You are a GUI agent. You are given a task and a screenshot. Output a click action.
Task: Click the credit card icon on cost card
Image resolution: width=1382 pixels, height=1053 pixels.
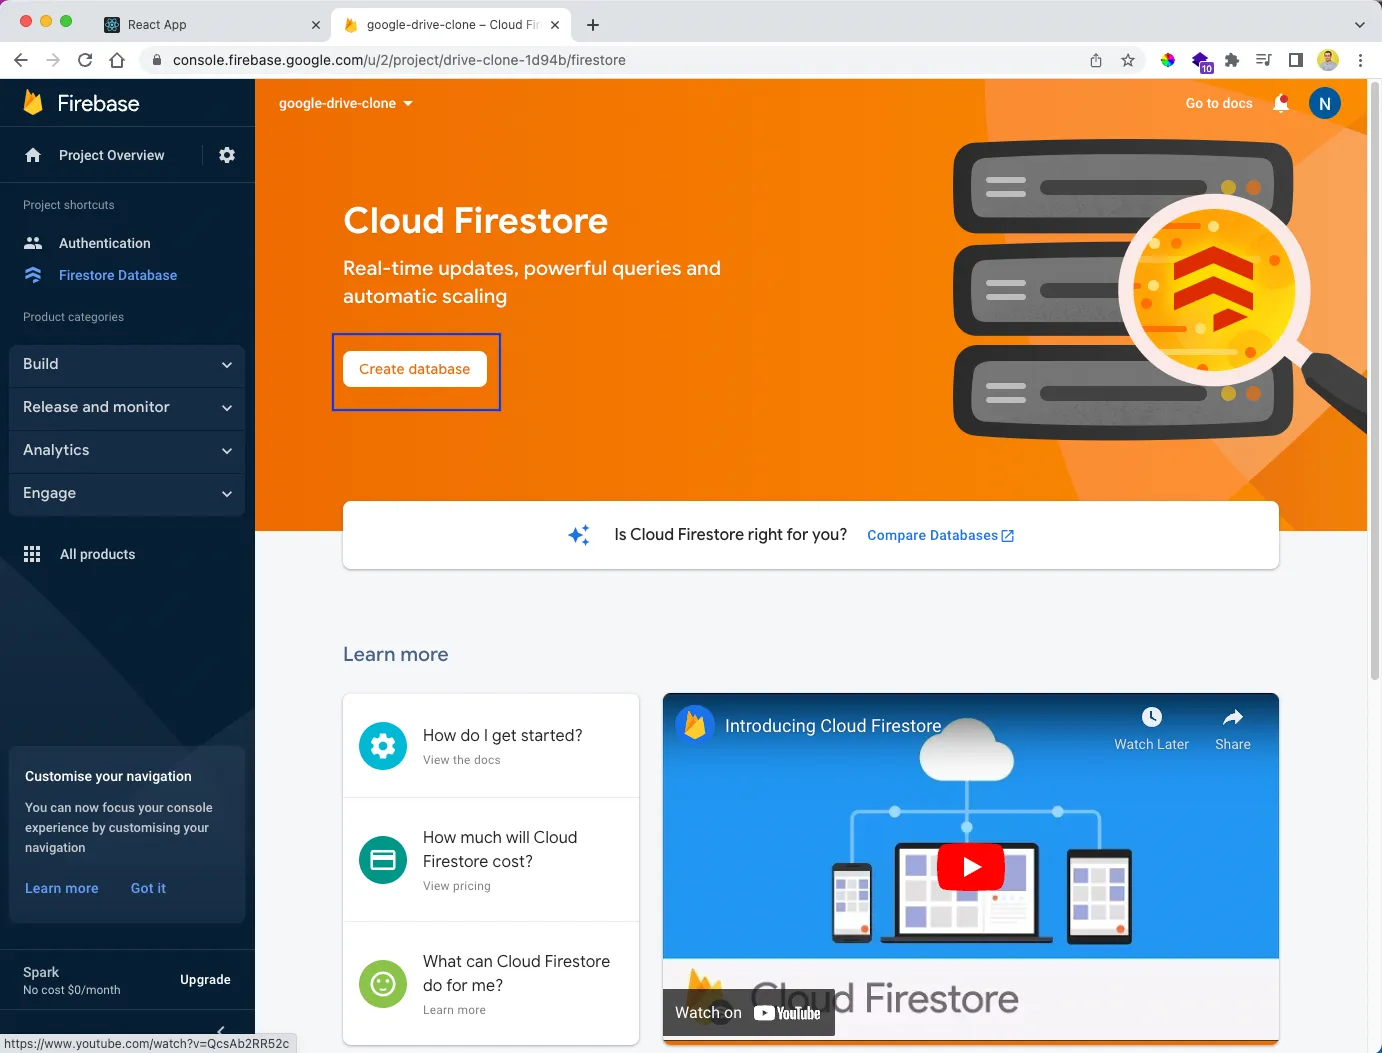click(383, 860)
